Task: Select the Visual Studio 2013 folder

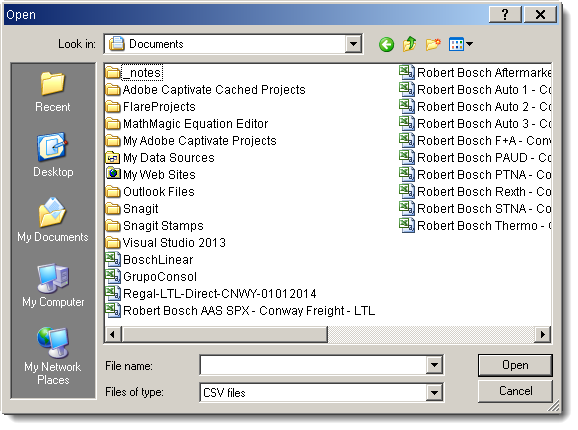Action: 166,242
